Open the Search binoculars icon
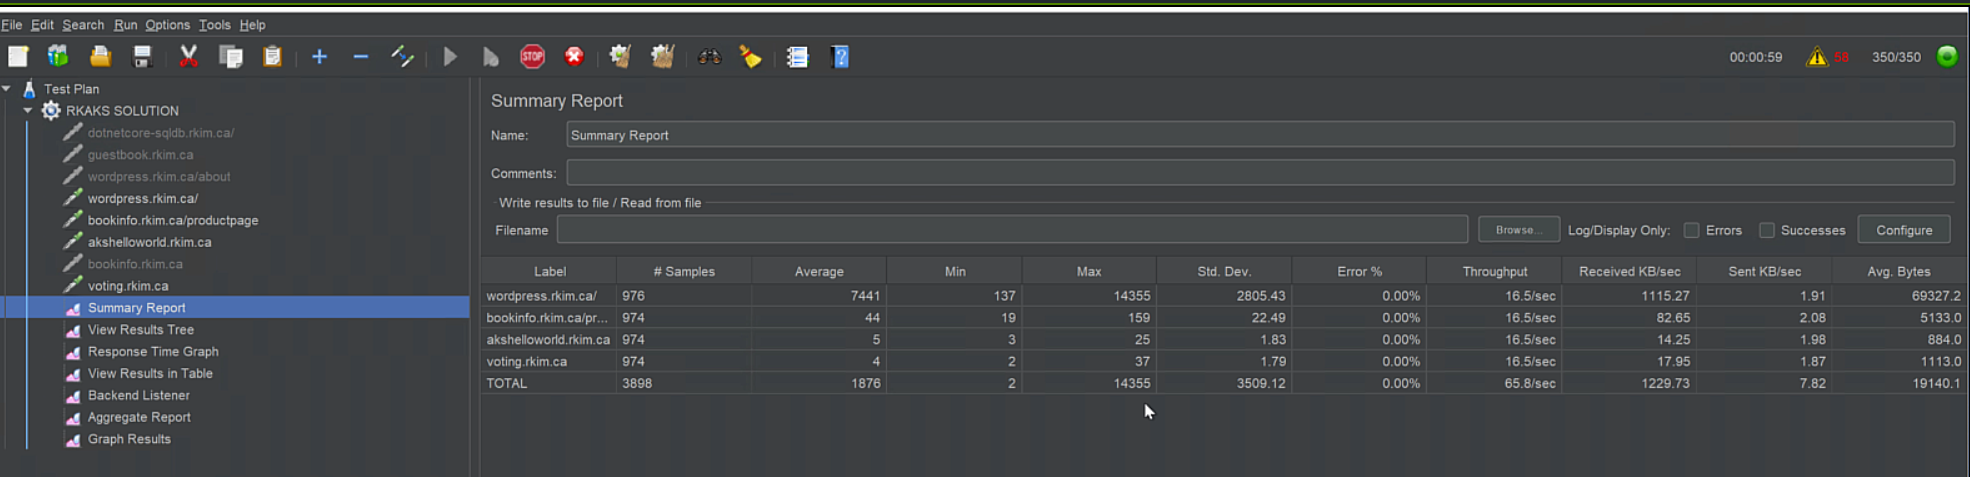Screen dimensions: 1970x477 coord(709,57)
